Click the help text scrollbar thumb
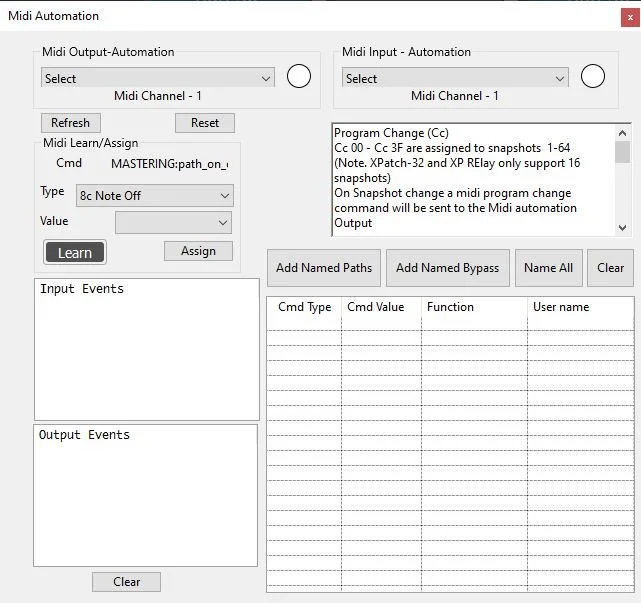This screenshot has height=603, width=641. [x=622, y=152]
